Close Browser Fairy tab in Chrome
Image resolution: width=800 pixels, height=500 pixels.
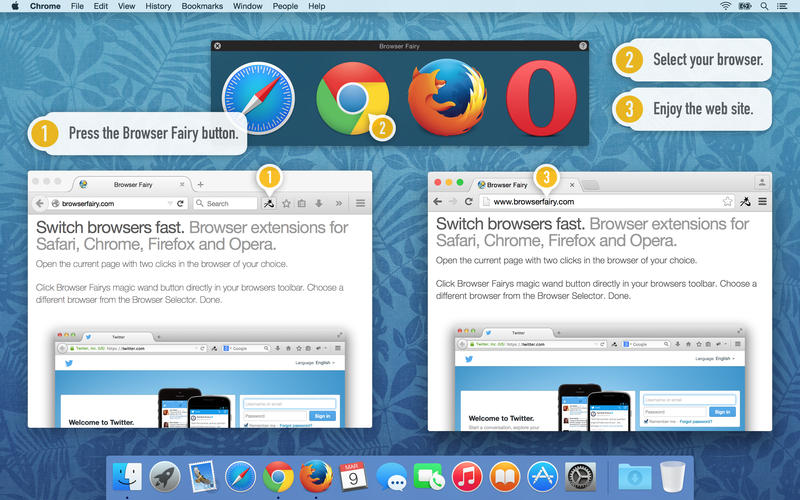572,185
